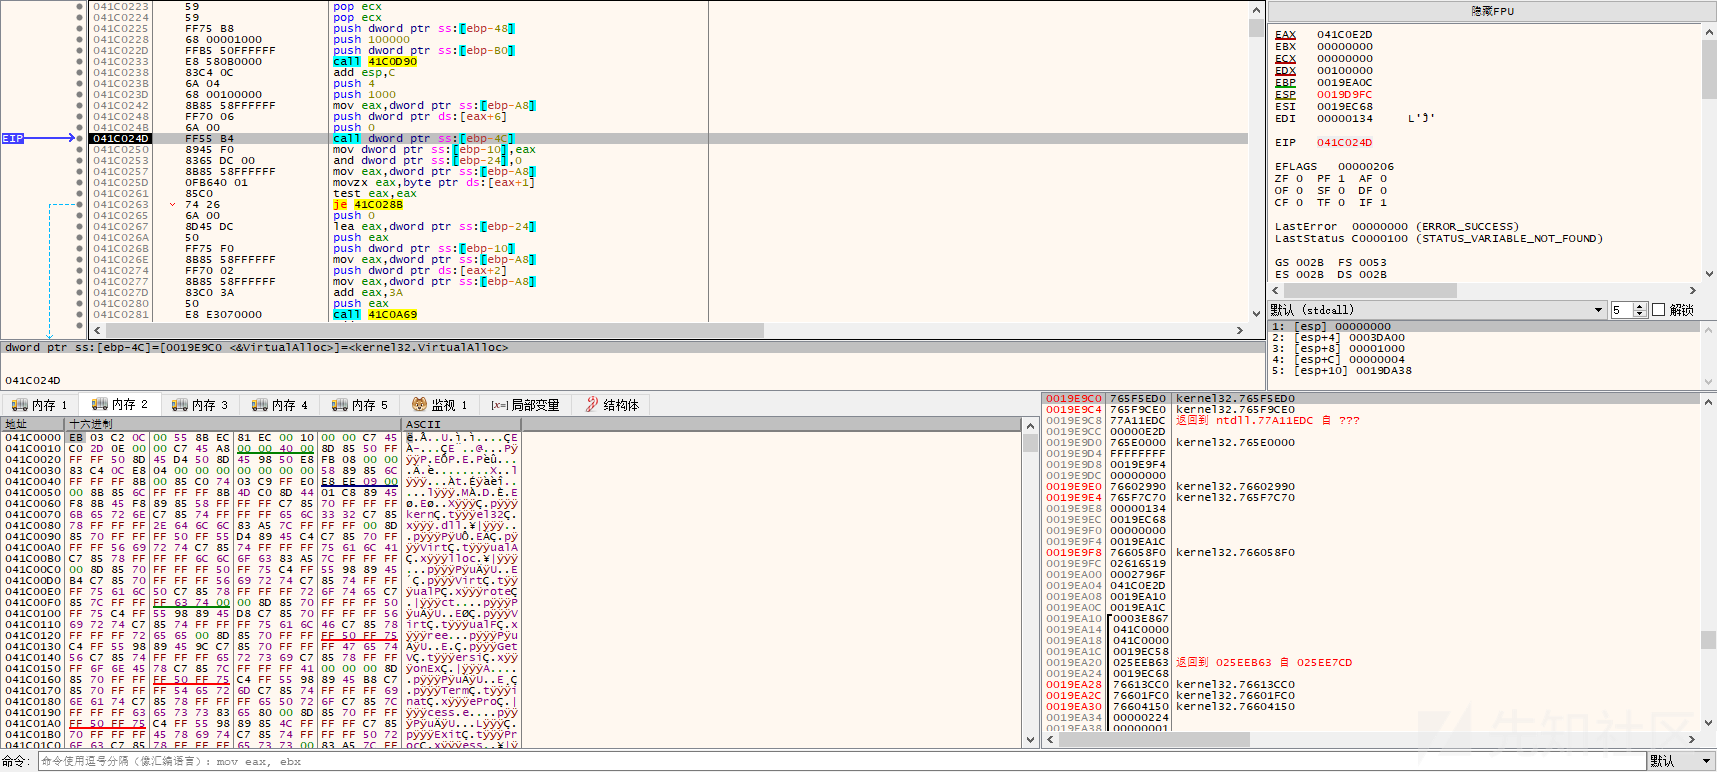Click disassembly horizontal scrollbar left arrow
This screenshot has width=1717, height=772.
(x=97, y=330)
